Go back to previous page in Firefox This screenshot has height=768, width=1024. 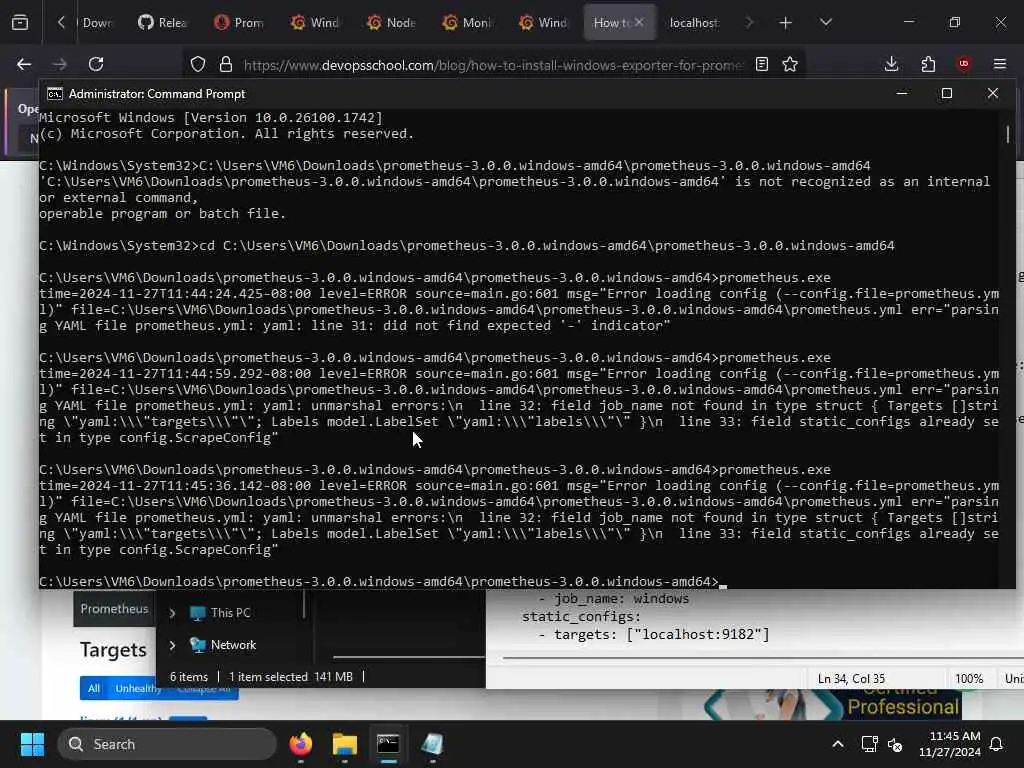pos(24,64)
